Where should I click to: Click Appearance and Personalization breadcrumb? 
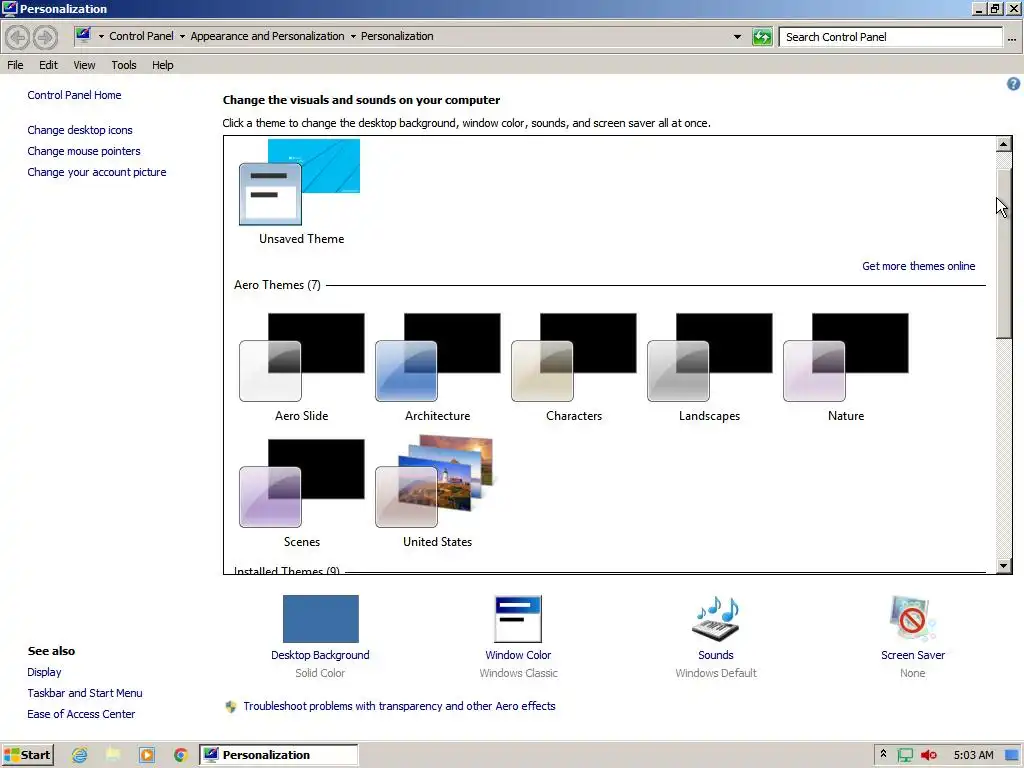point(267,36)
